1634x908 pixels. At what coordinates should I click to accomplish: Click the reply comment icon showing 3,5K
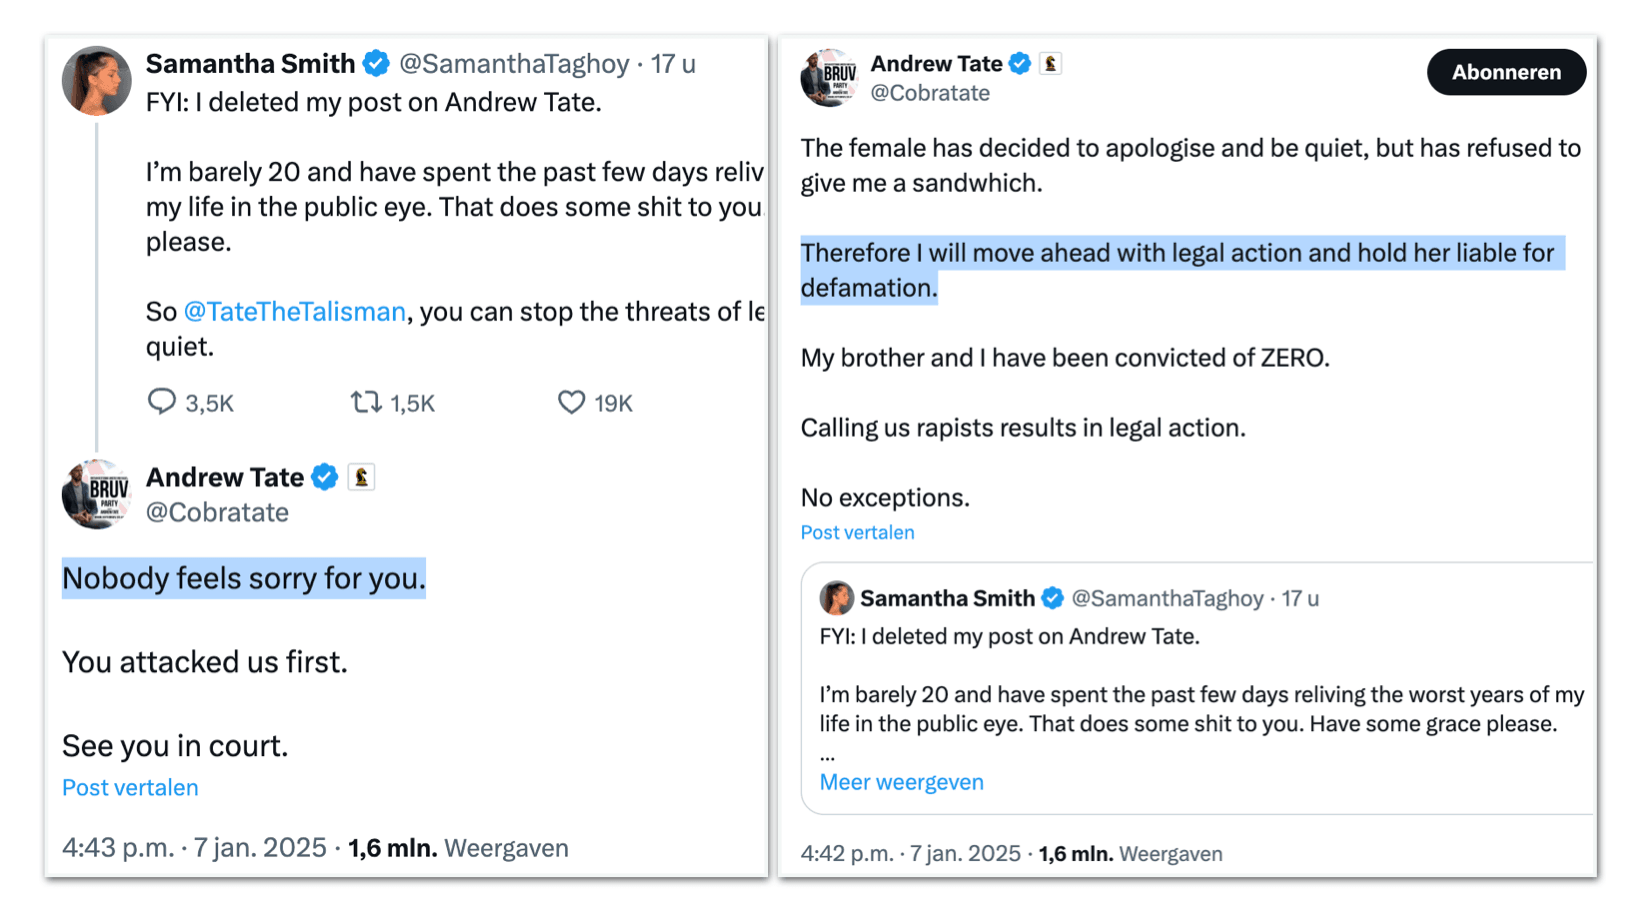pos(162,402)
